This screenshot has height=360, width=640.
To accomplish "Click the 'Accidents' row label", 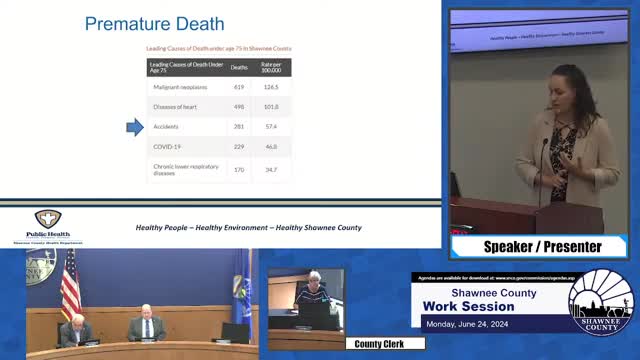I will point(166,127).
